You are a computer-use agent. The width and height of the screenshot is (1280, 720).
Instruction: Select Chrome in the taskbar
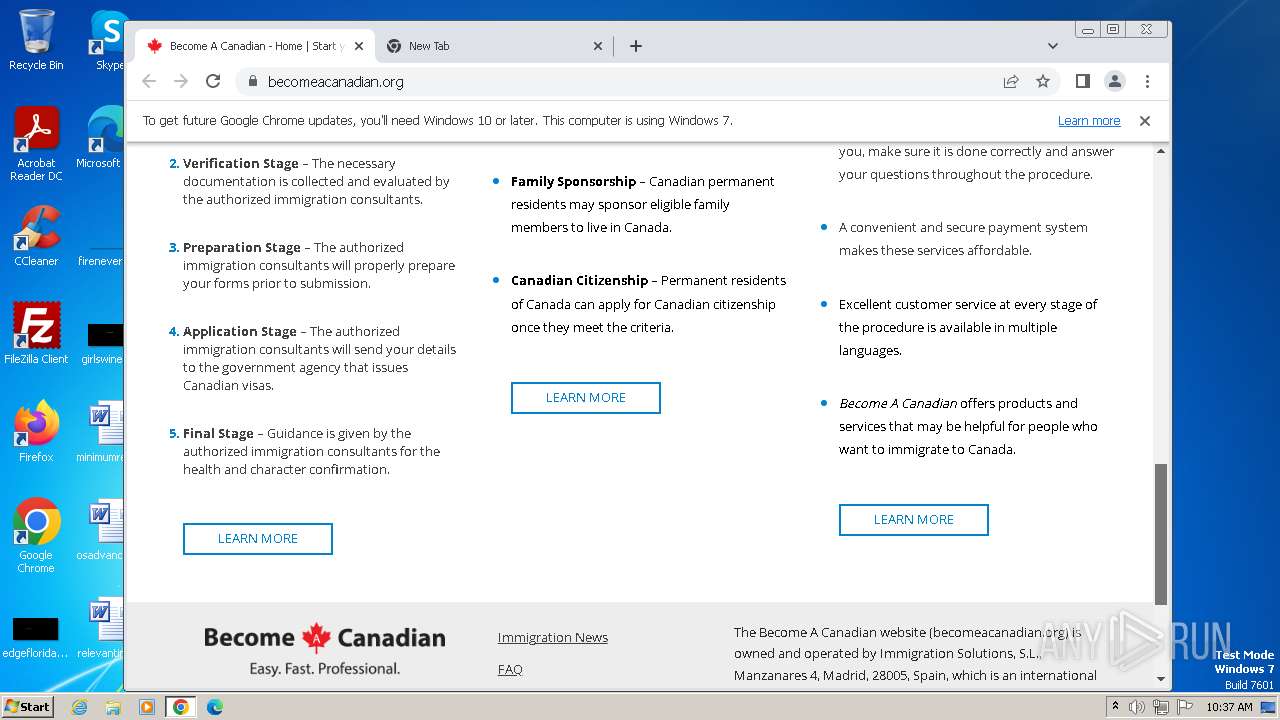click(x=180, y=707)
